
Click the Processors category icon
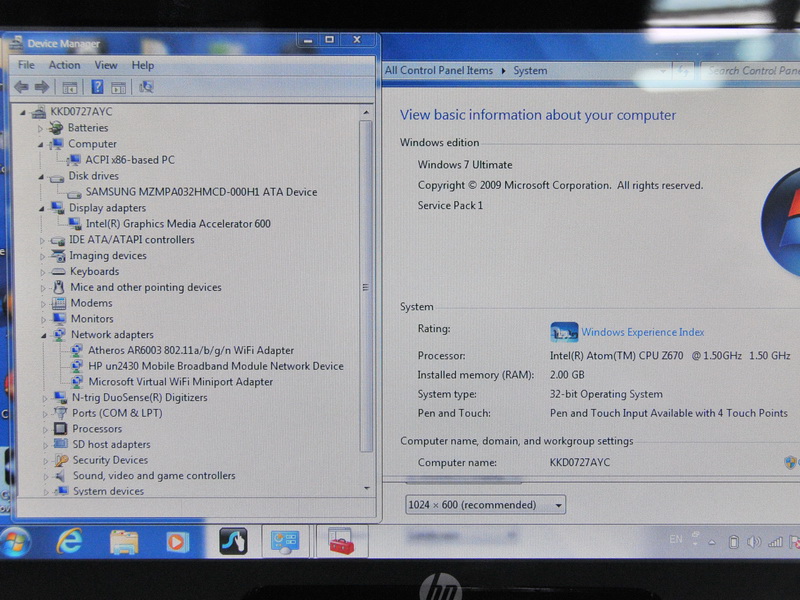click(x=61, y=429)
